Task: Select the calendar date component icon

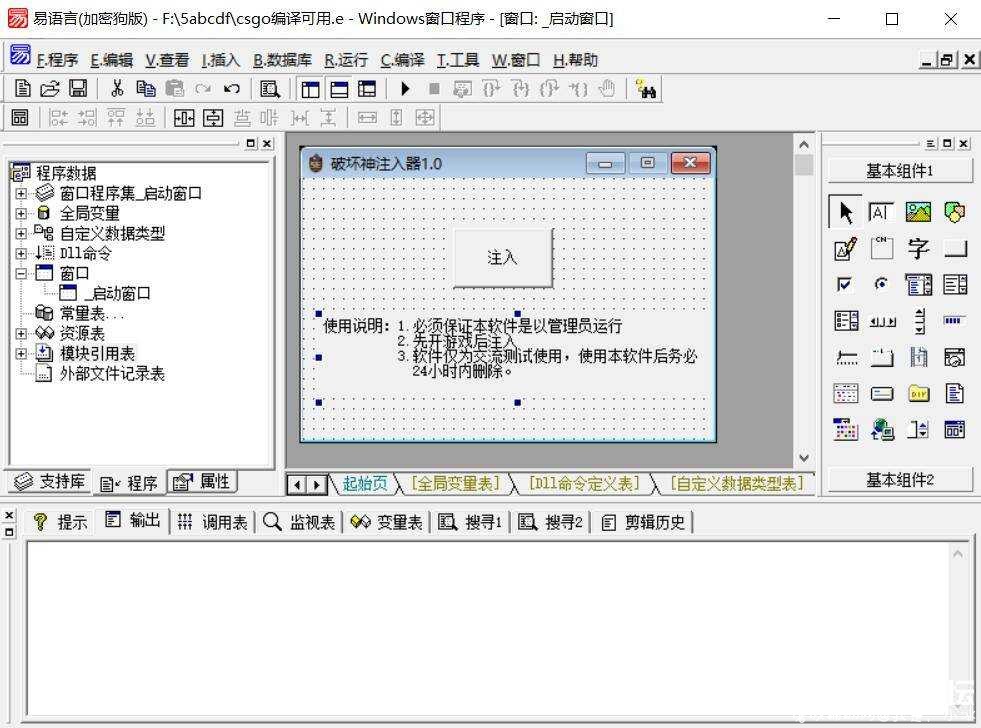Action: point(845,430)
